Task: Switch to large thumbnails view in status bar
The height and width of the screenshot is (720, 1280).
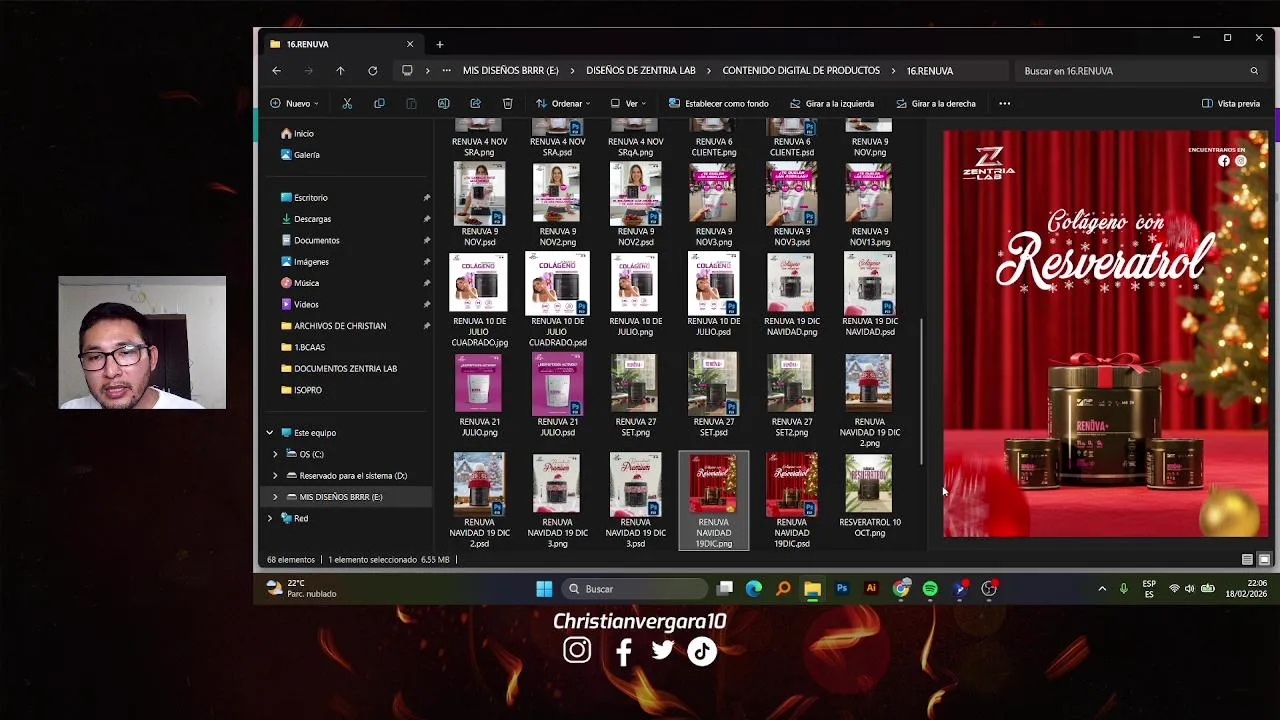Action: (1264, 560)
